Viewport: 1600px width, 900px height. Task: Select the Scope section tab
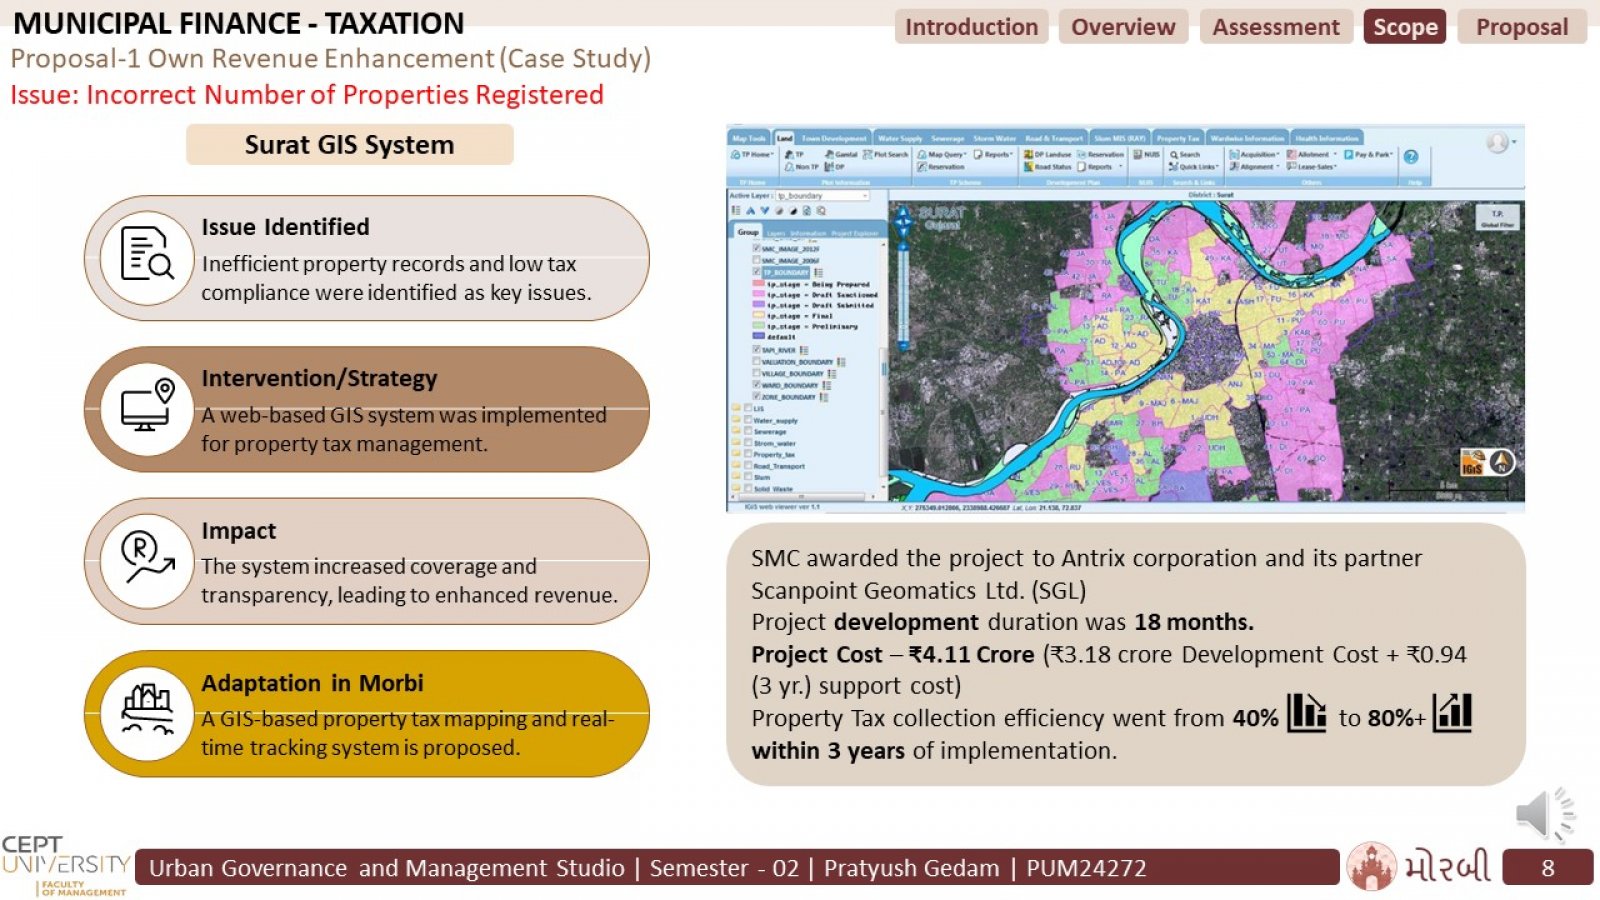tap(1405, 27)
